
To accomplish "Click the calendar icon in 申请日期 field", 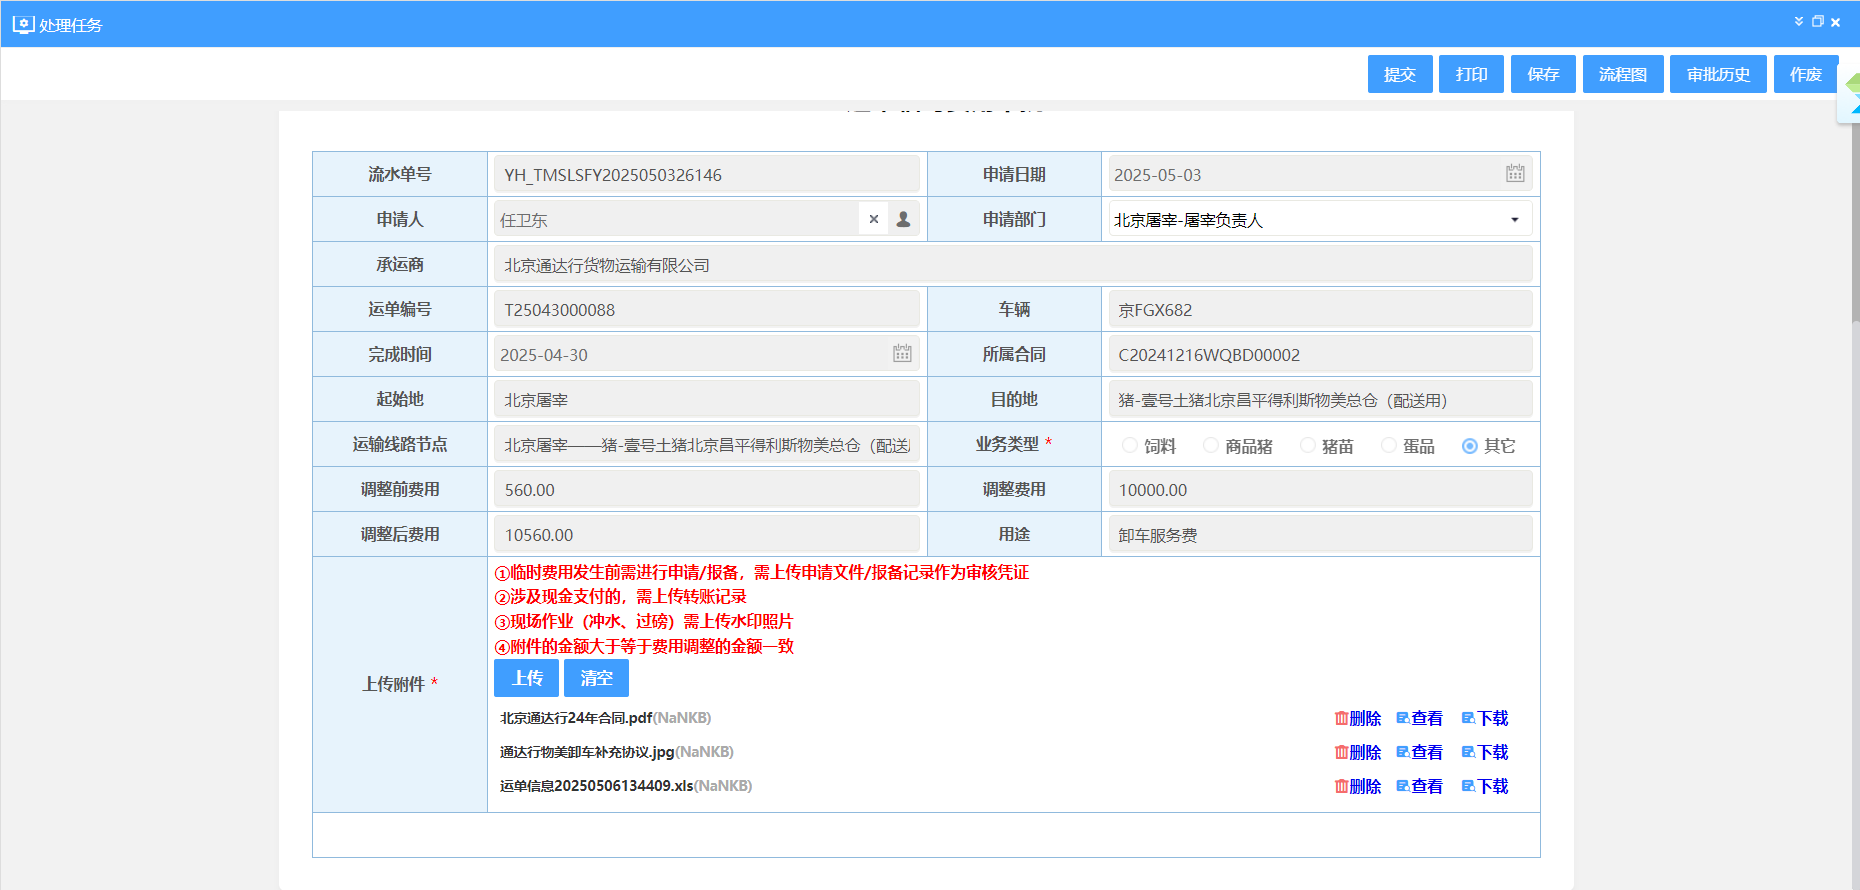I will pos(1515,174).
